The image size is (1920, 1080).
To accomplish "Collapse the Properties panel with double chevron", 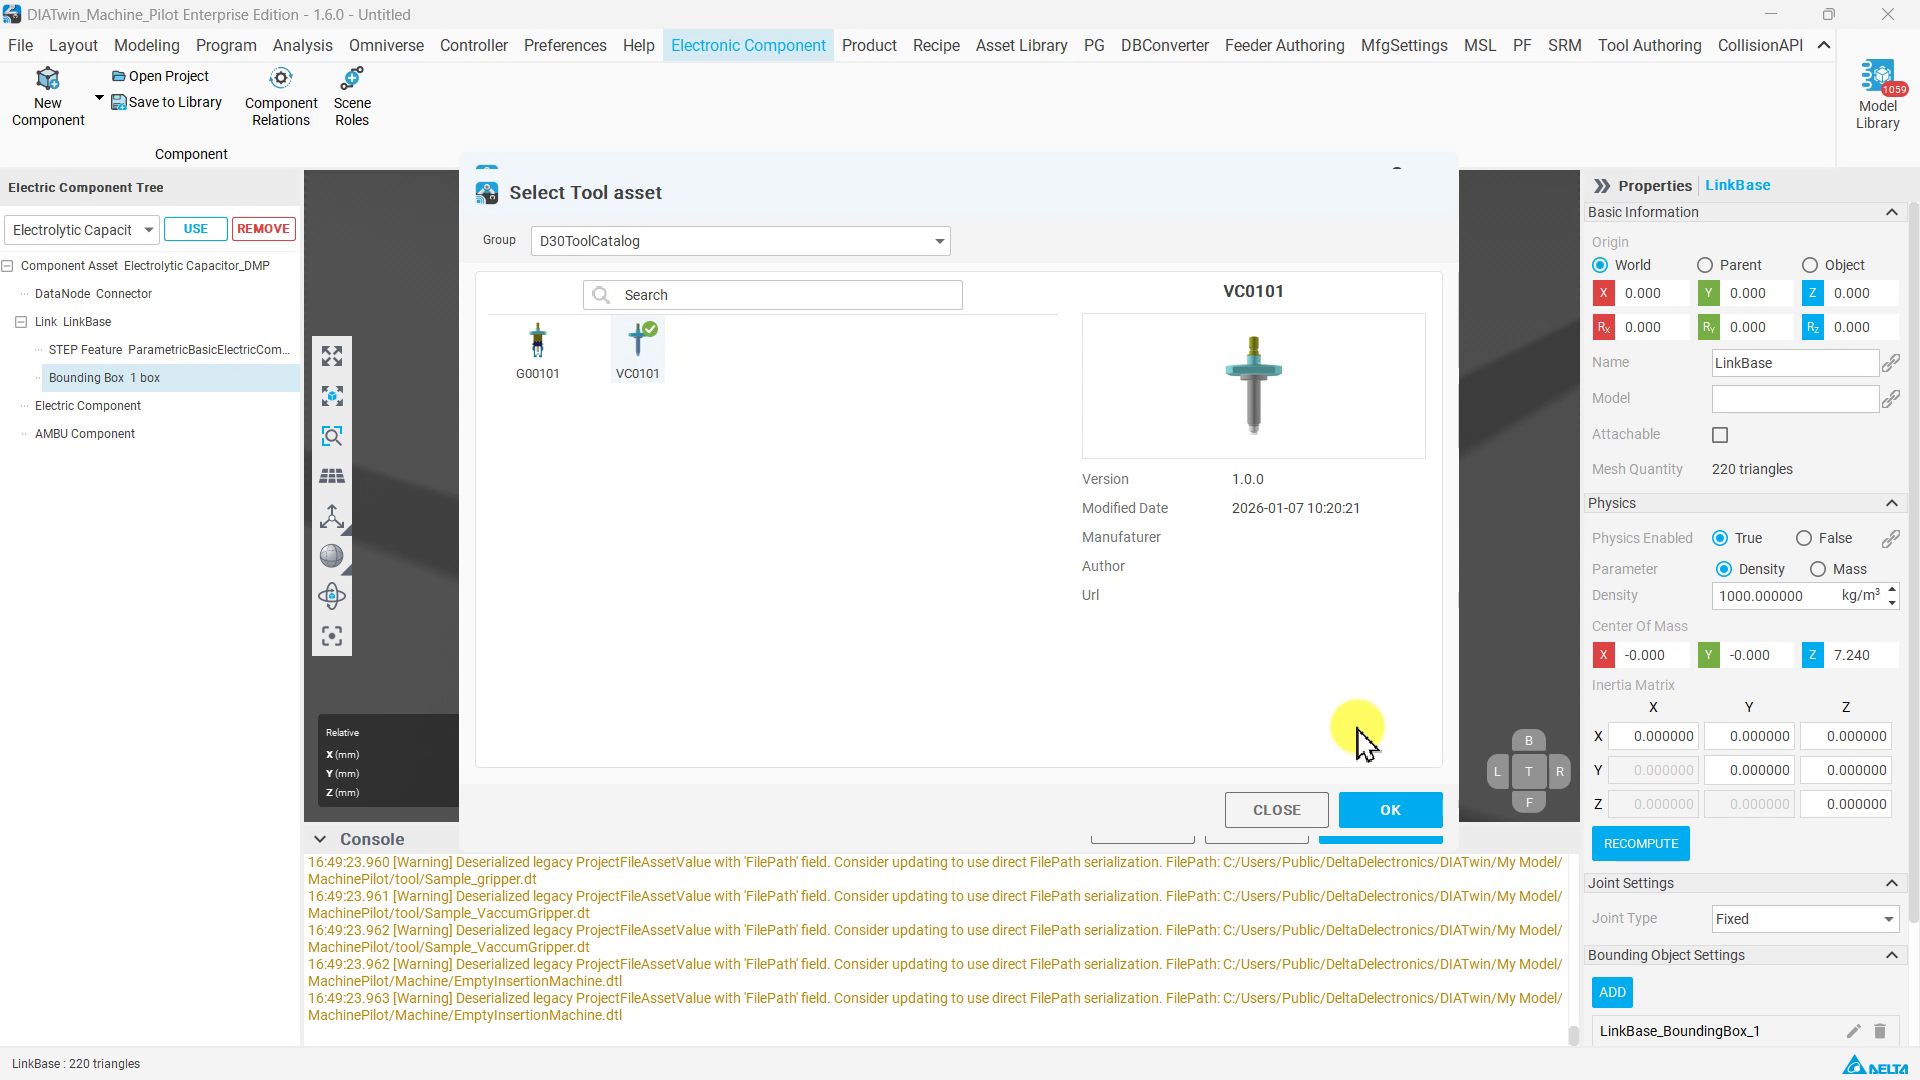I will pyautogui.click(x=1602, y=186).
